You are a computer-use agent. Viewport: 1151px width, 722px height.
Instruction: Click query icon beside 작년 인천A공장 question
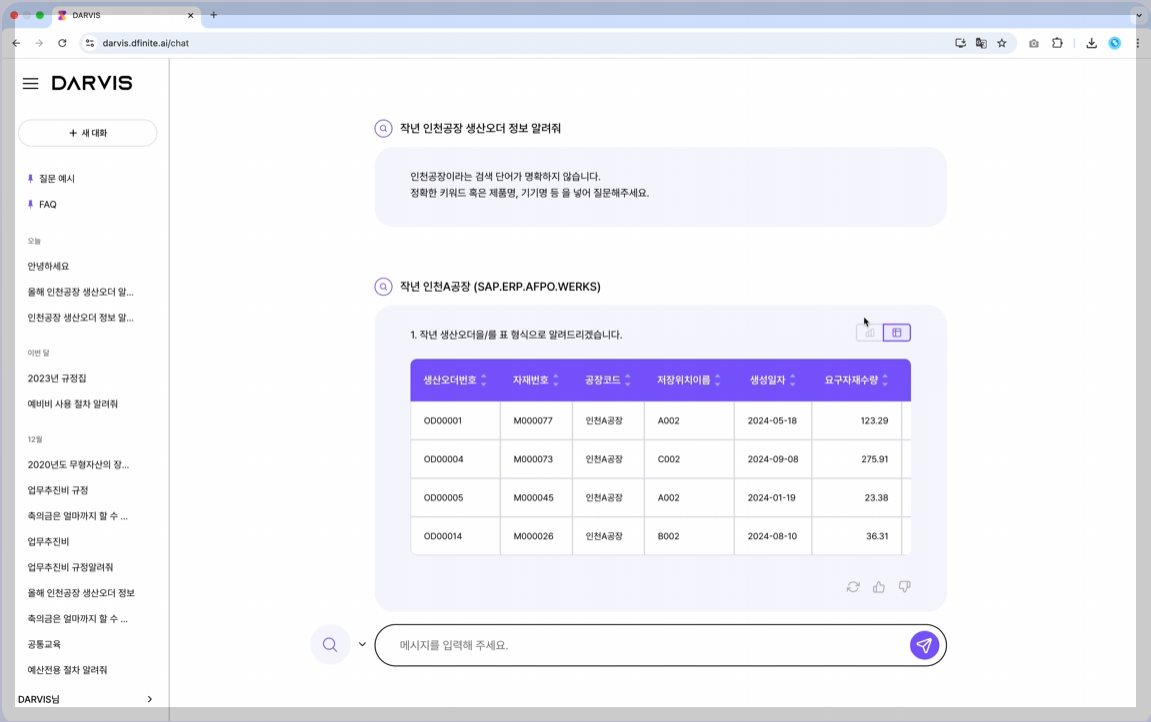tap(383, 287)
